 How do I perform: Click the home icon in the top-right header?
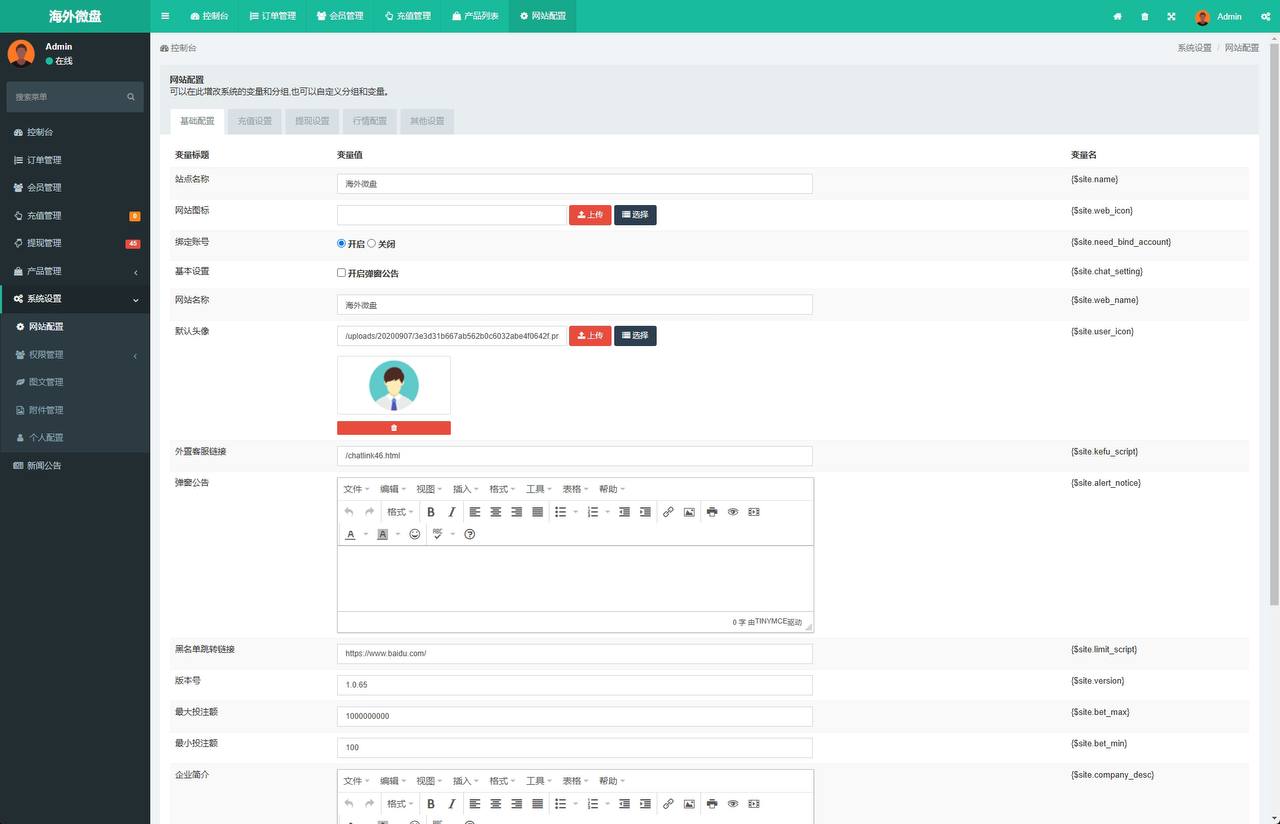click(1117, 16)
